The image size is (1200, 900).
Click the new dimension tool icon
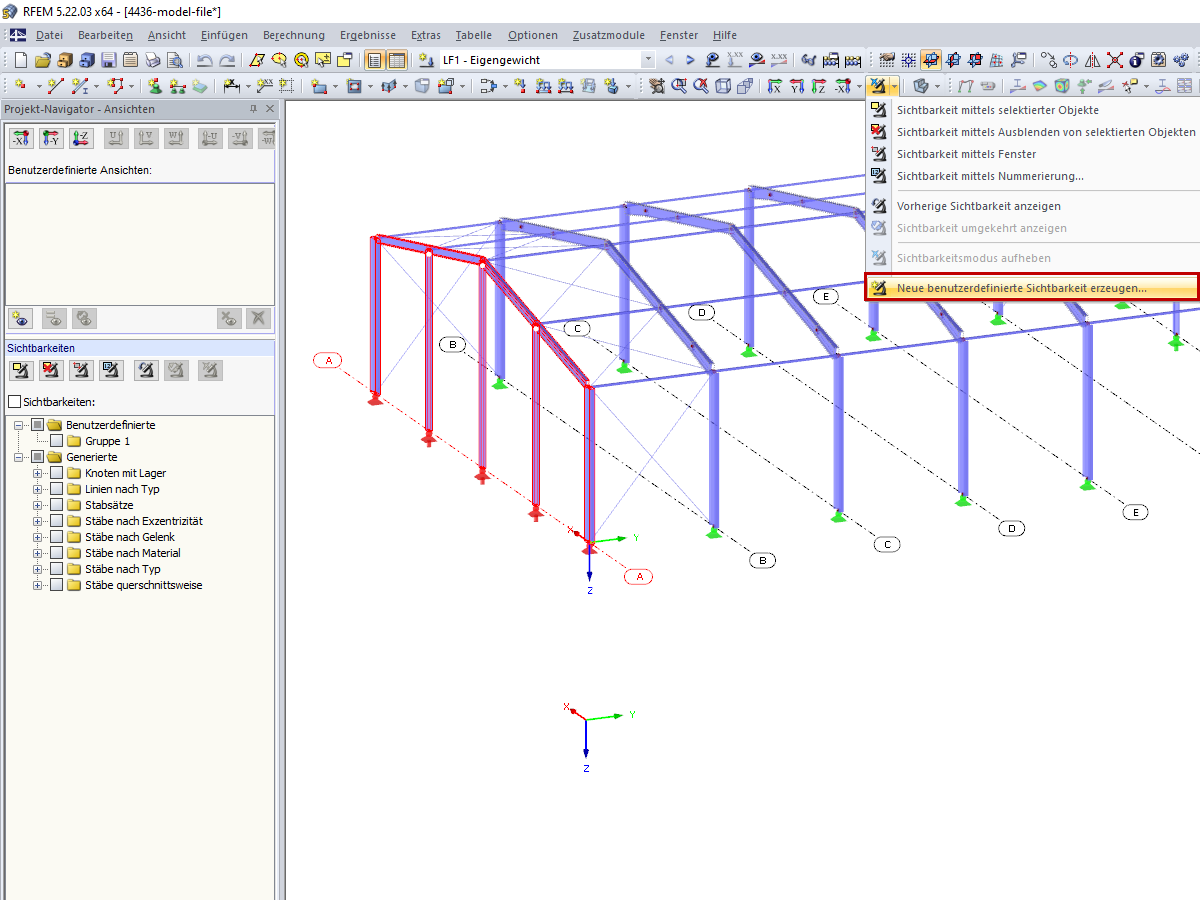click(x=232, y=86)
